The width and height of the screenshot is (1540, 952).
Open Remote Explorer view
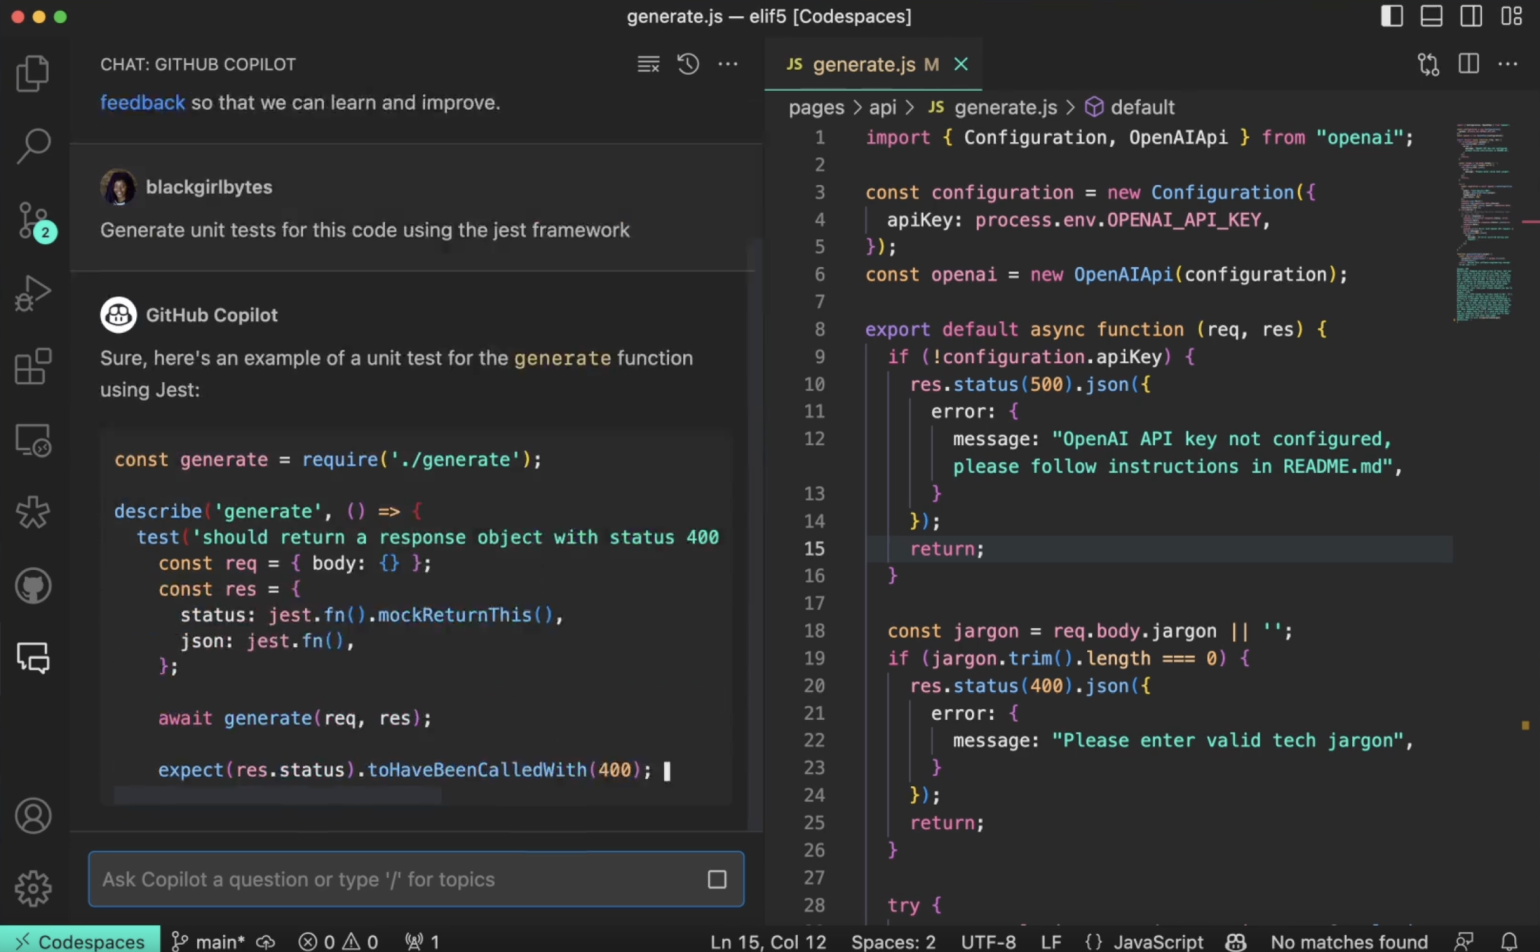33,440
